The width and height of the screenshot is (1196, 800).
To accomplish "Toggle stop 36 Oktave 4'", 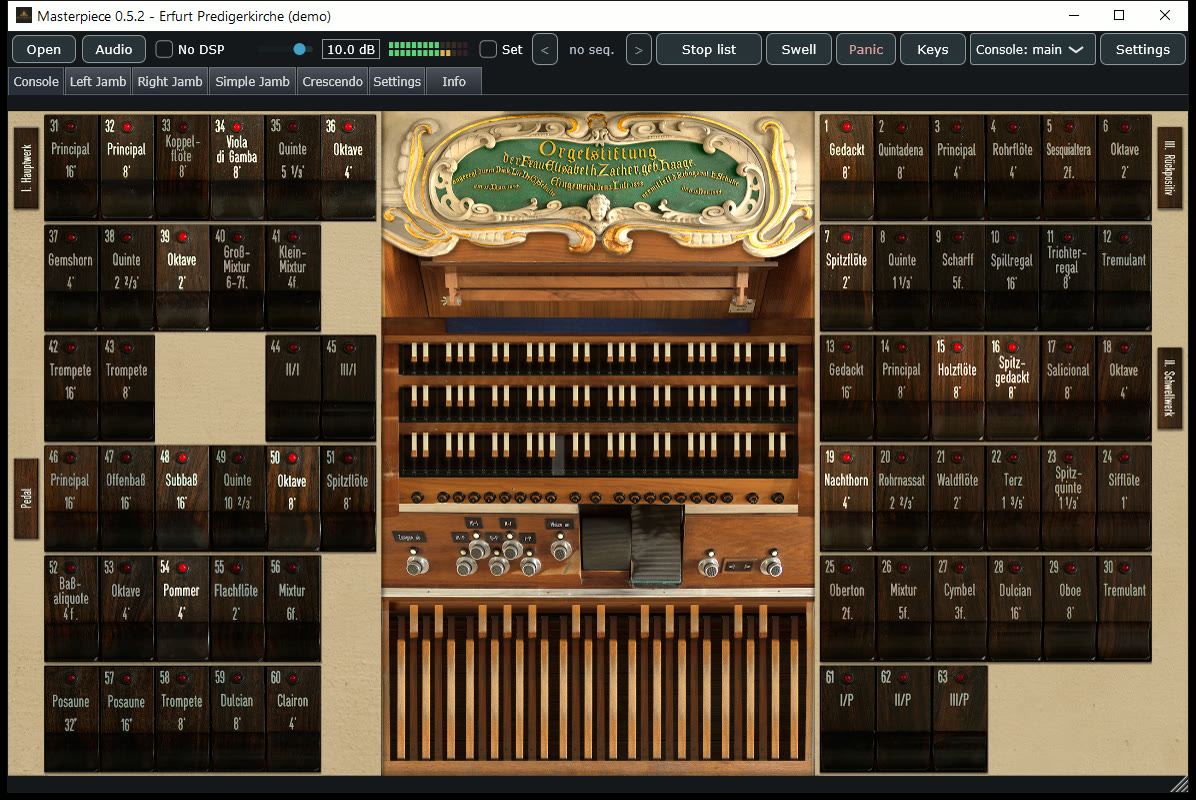I will (349, 168).
